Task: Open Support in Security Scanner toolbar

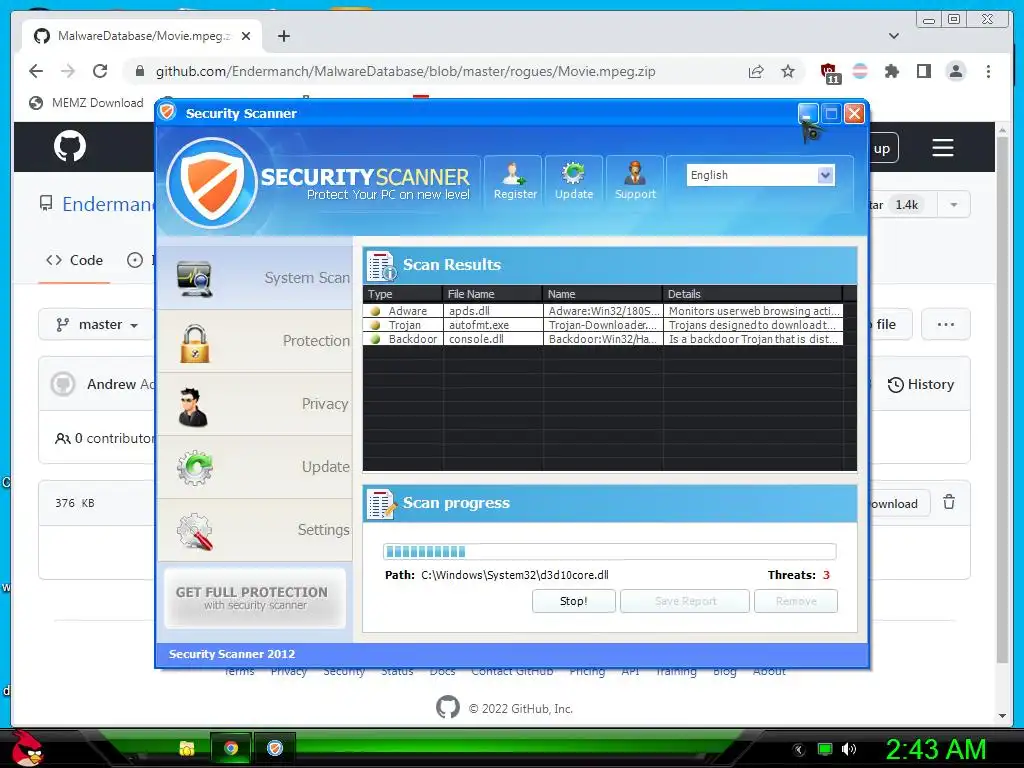Action: [635, 181]
